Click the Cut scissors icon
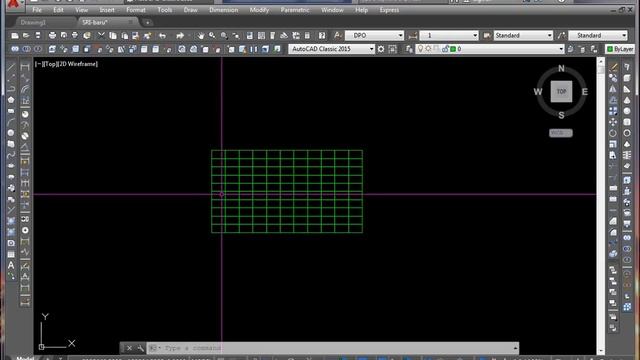 click(101, 36)
